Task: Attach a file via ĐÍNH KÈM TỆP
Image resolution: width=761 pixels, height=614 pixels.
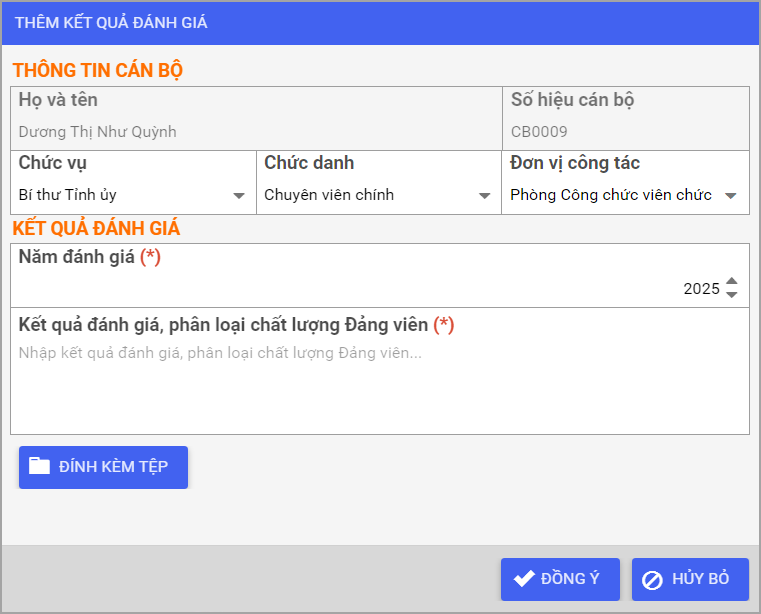Action: pos(103,467)
